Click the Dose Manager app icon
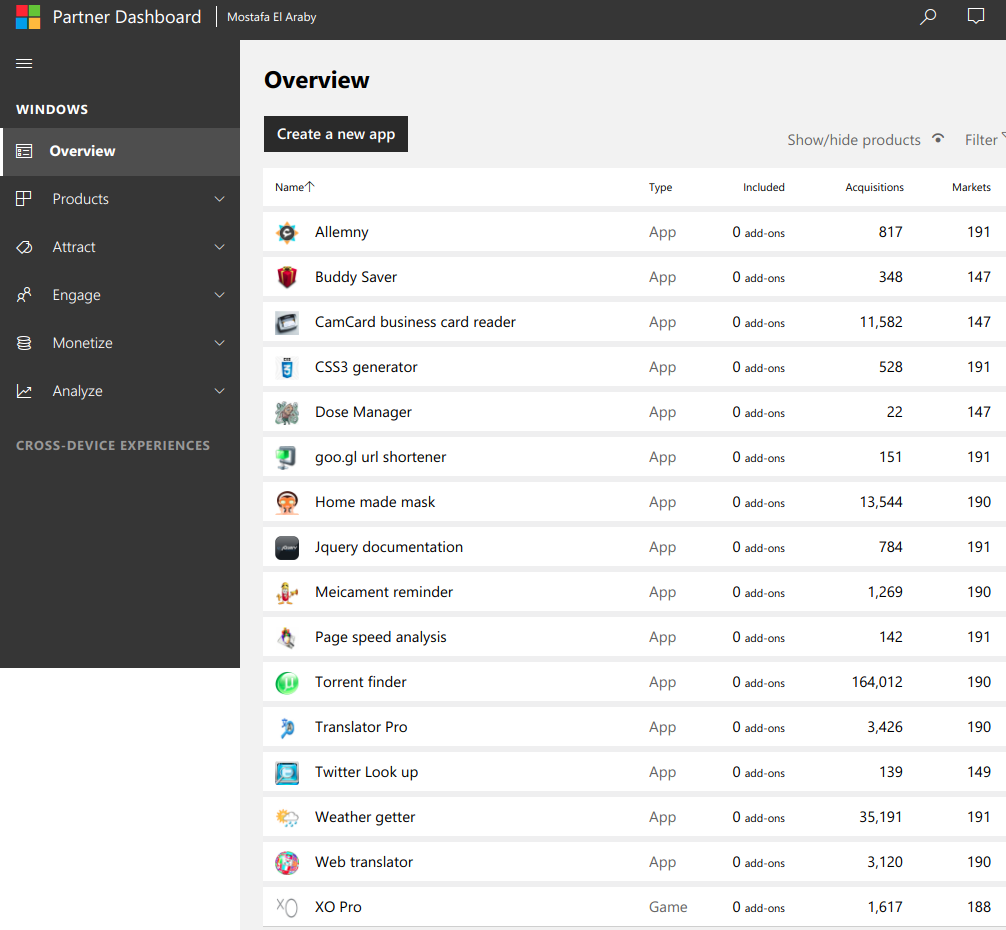The image size is (1006, 930). click(x=287, y=412)
